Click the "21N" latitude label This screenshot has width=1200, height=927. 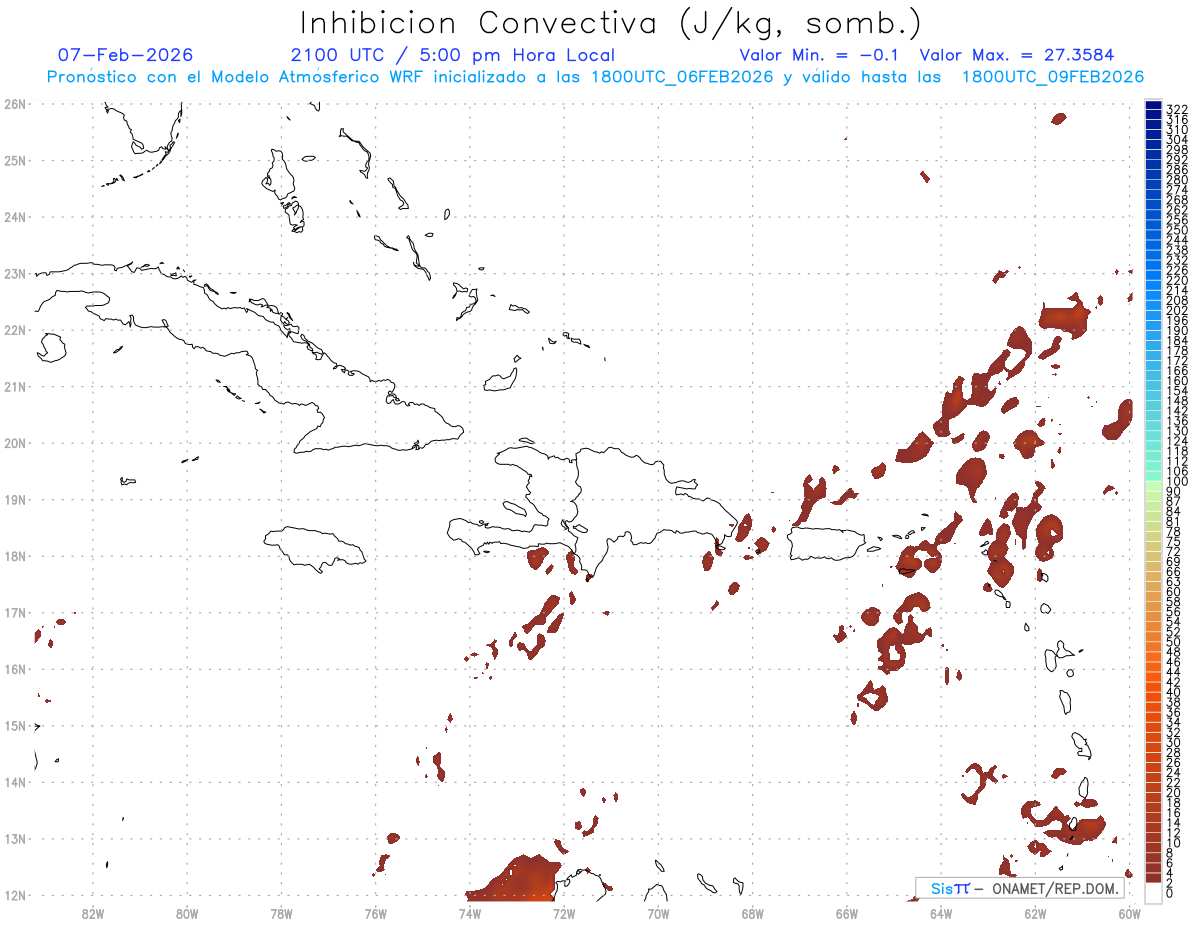[x=15, y=386]
